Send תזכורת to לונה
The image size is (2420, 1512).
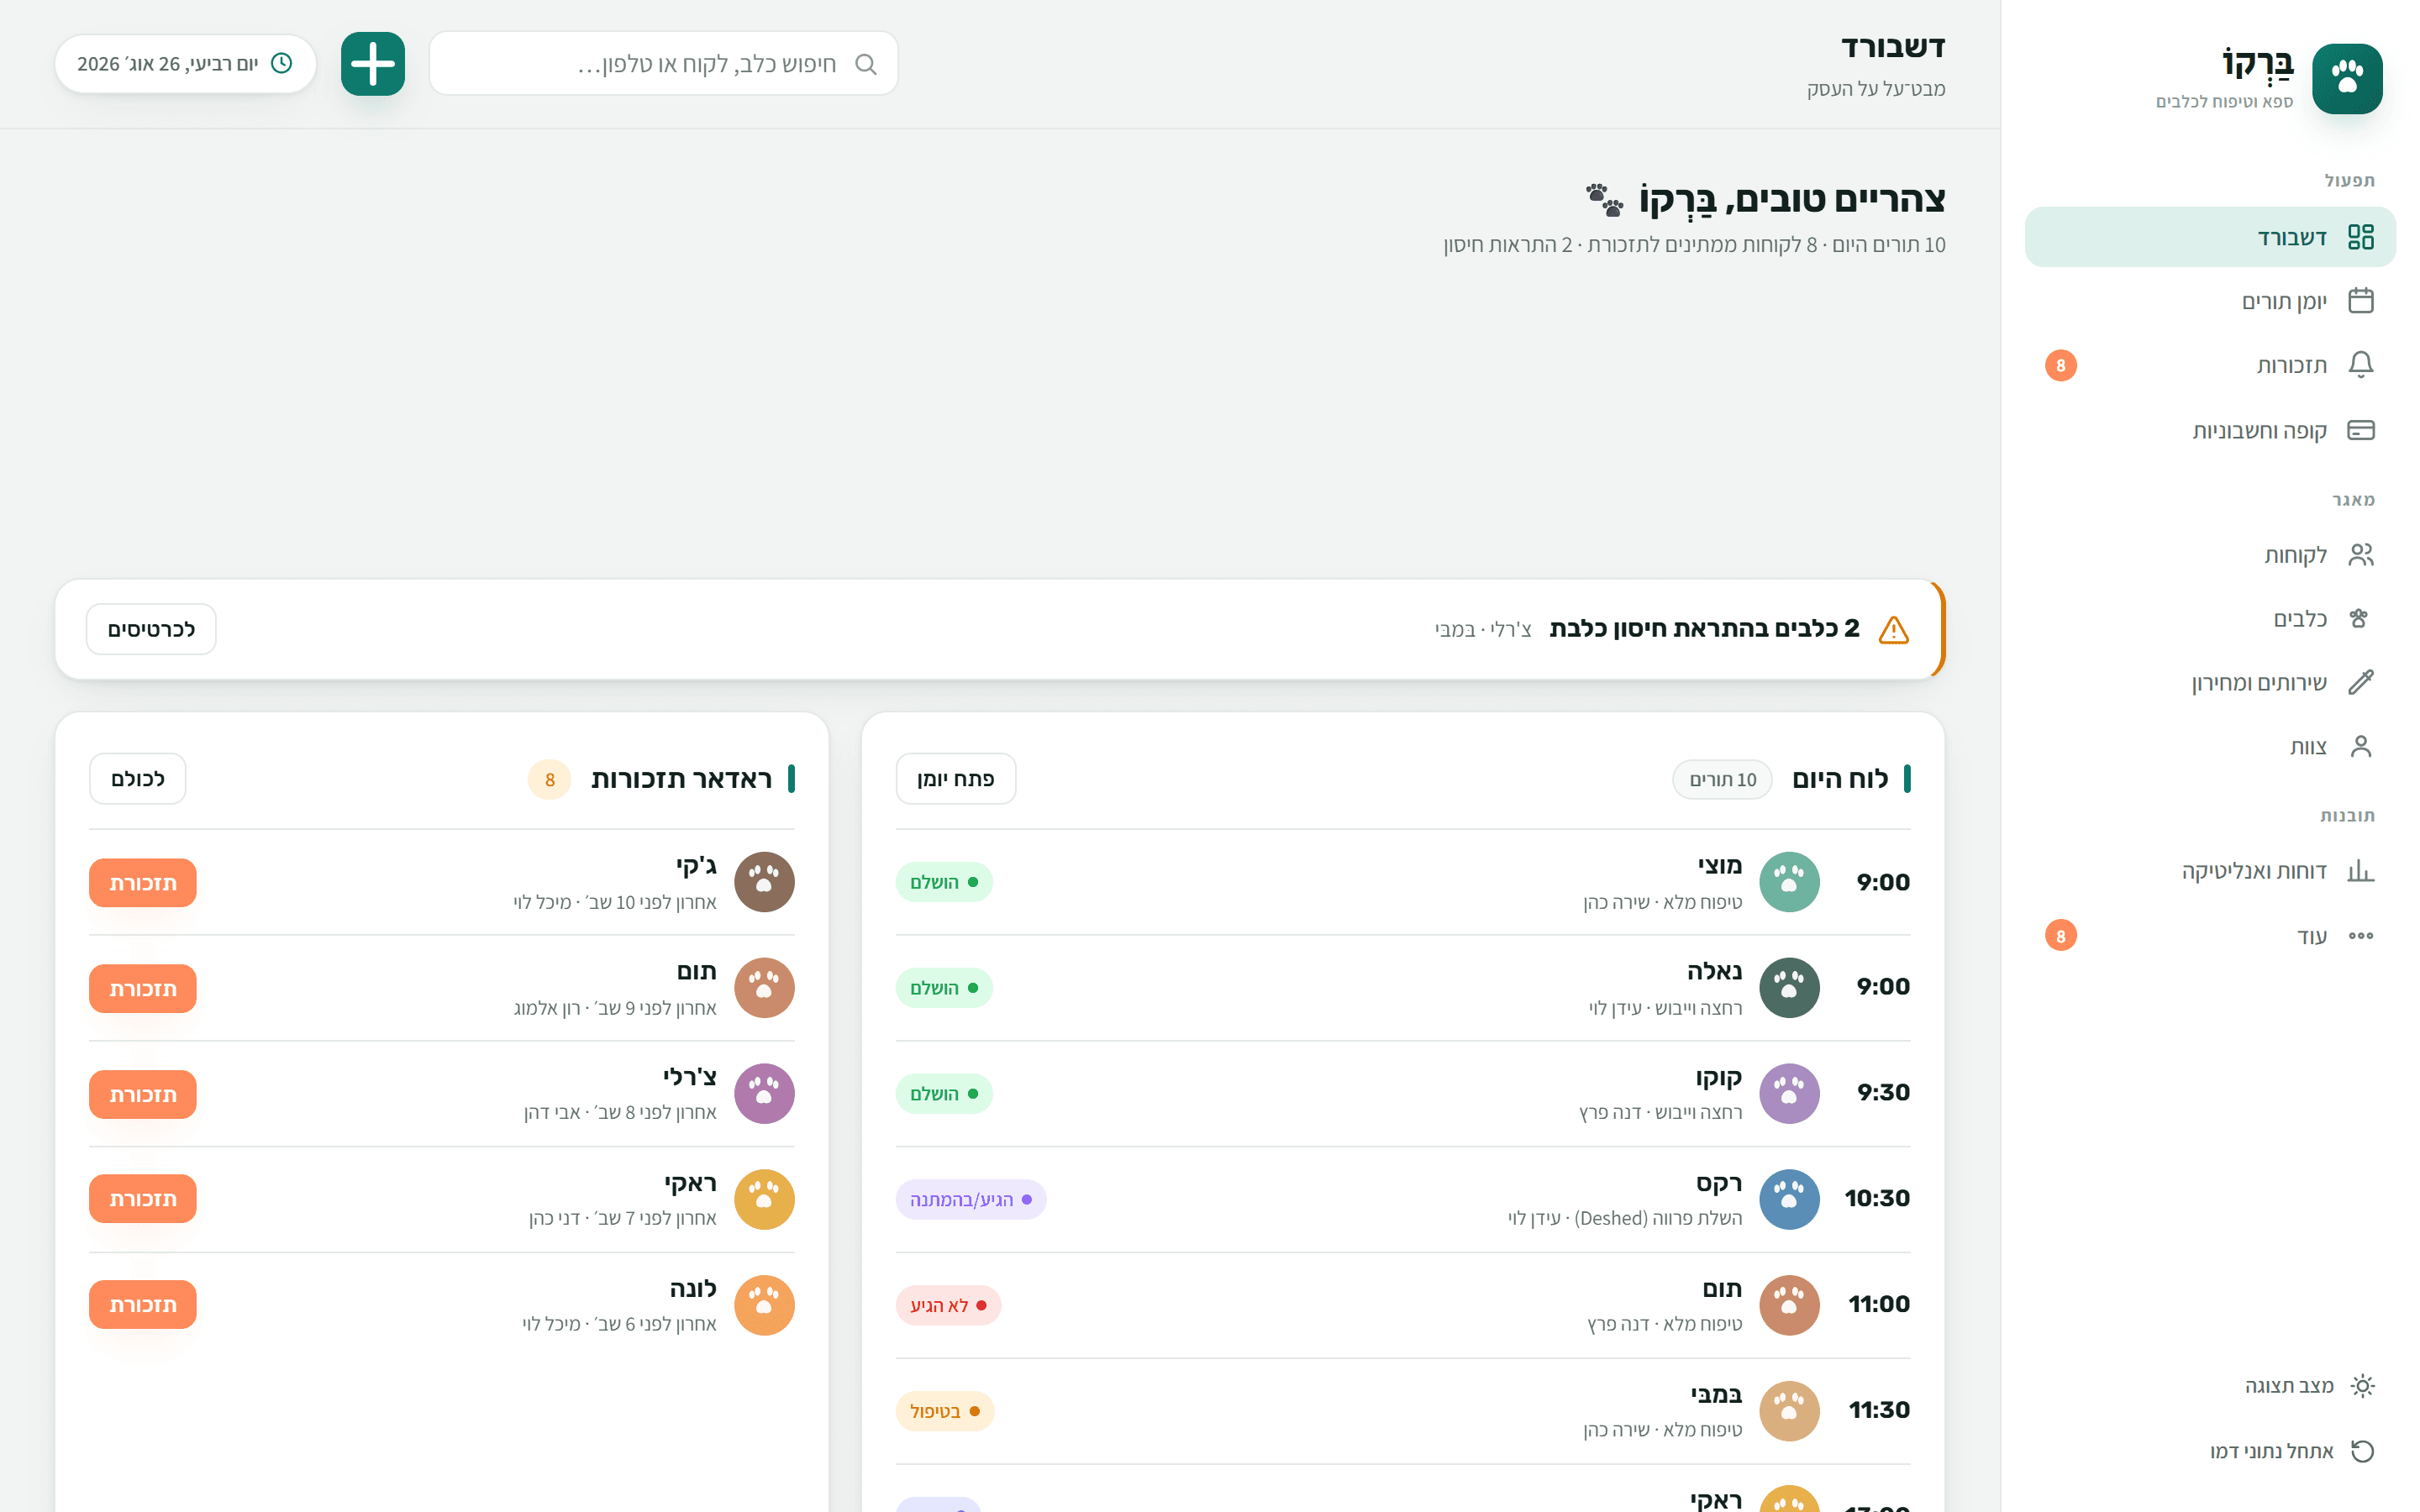click(x=143, y=1305)
